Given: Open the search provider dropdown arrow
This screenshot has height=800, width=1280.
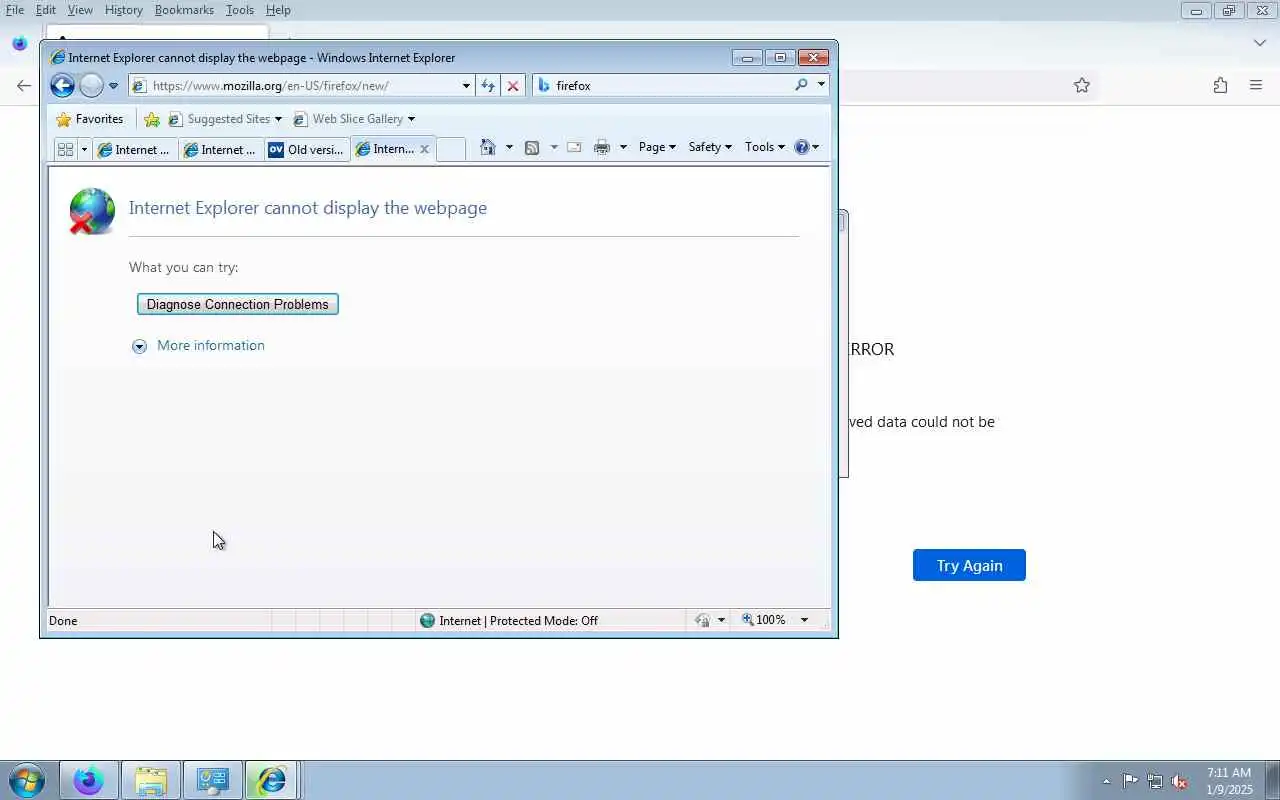Looking at the screenshot, I should [821, 85].
